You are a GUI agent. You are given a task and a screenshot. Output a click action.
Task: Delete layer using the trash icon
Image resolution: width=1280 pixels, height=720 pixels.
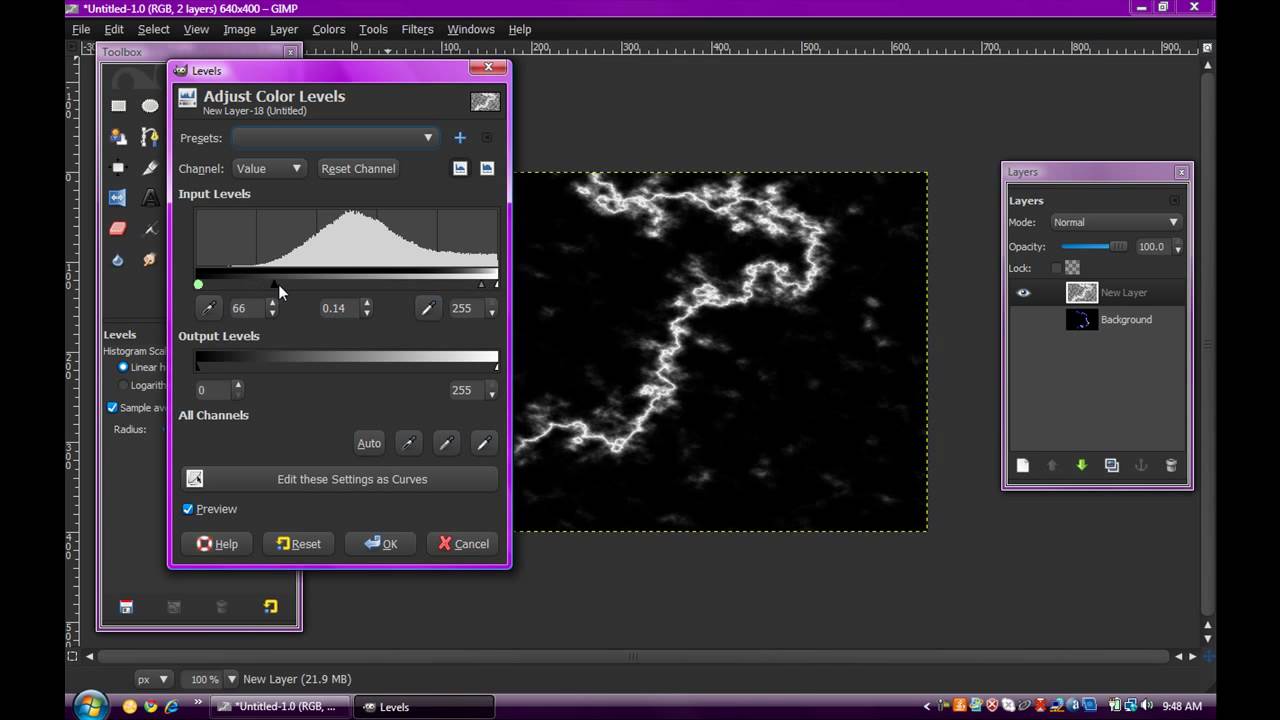point(1171,465)
